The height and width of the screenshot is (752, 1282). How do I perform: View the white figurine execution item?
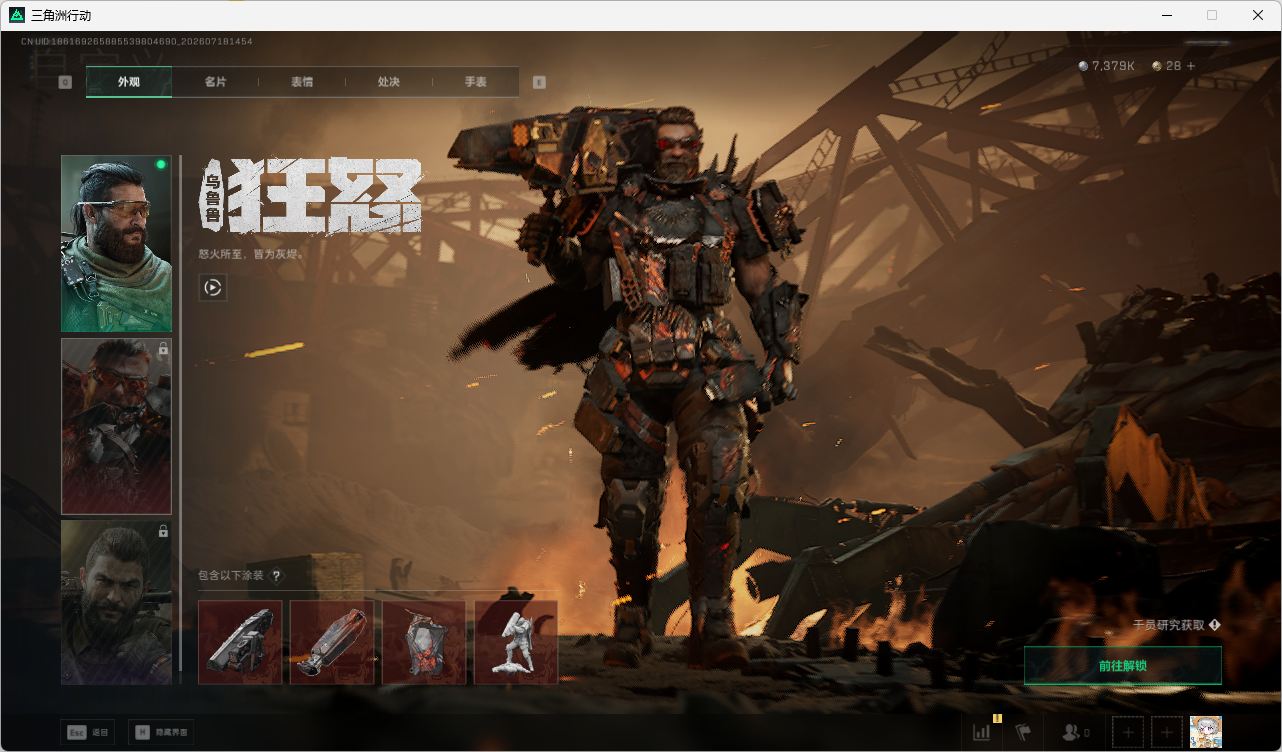point(516,642)
